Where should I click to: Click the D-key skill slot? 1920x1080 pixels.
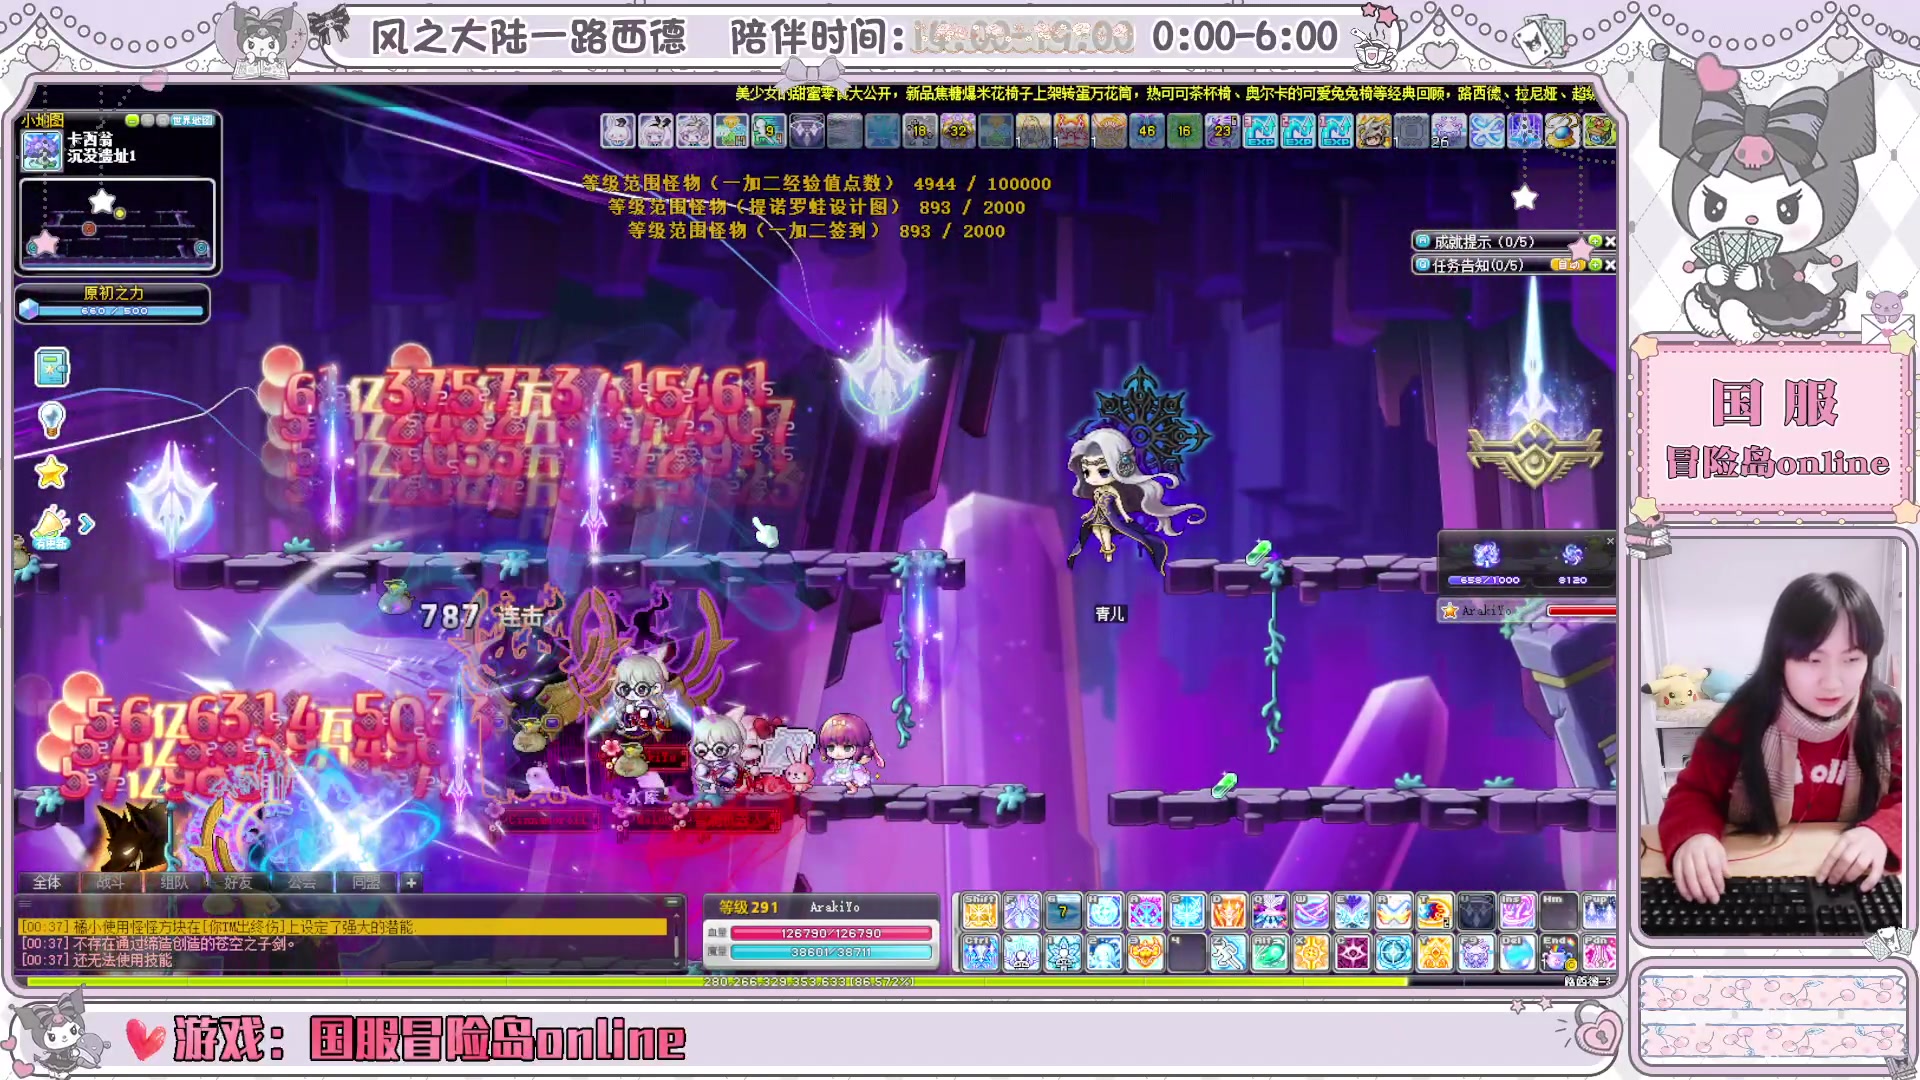(x=1227, y=911)
